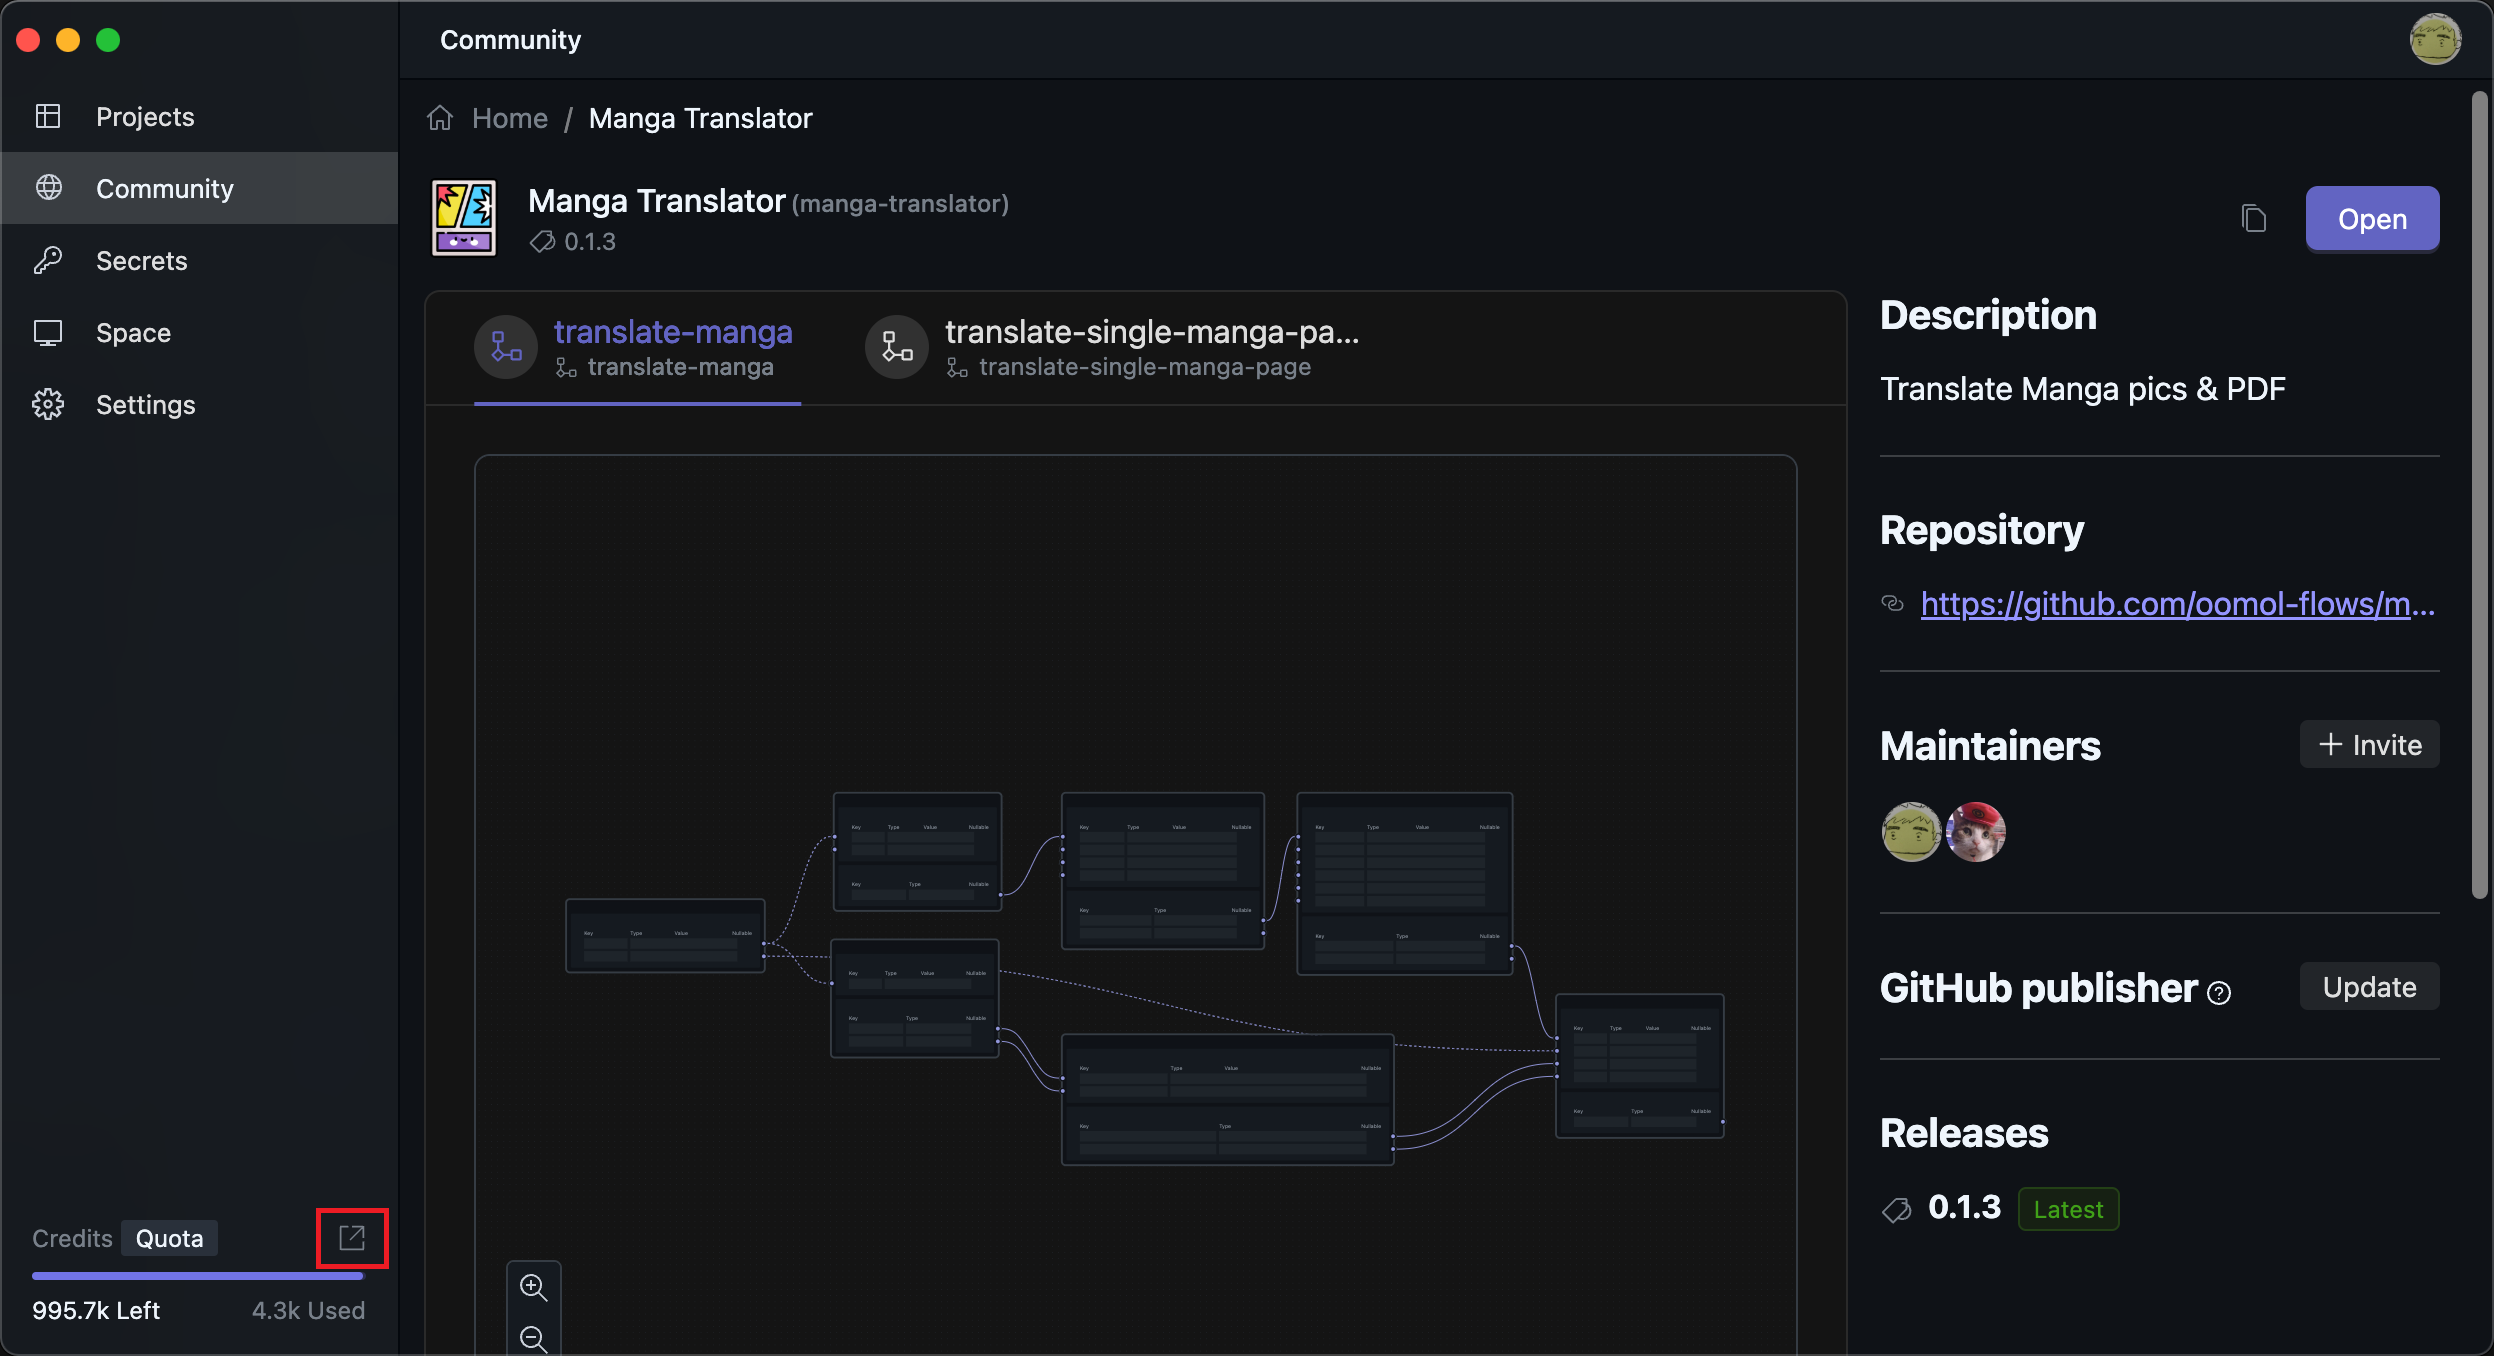Click the Invite maintainers button
Viewport: 2494px width, 1356px height.
[x=2369, y=745]
